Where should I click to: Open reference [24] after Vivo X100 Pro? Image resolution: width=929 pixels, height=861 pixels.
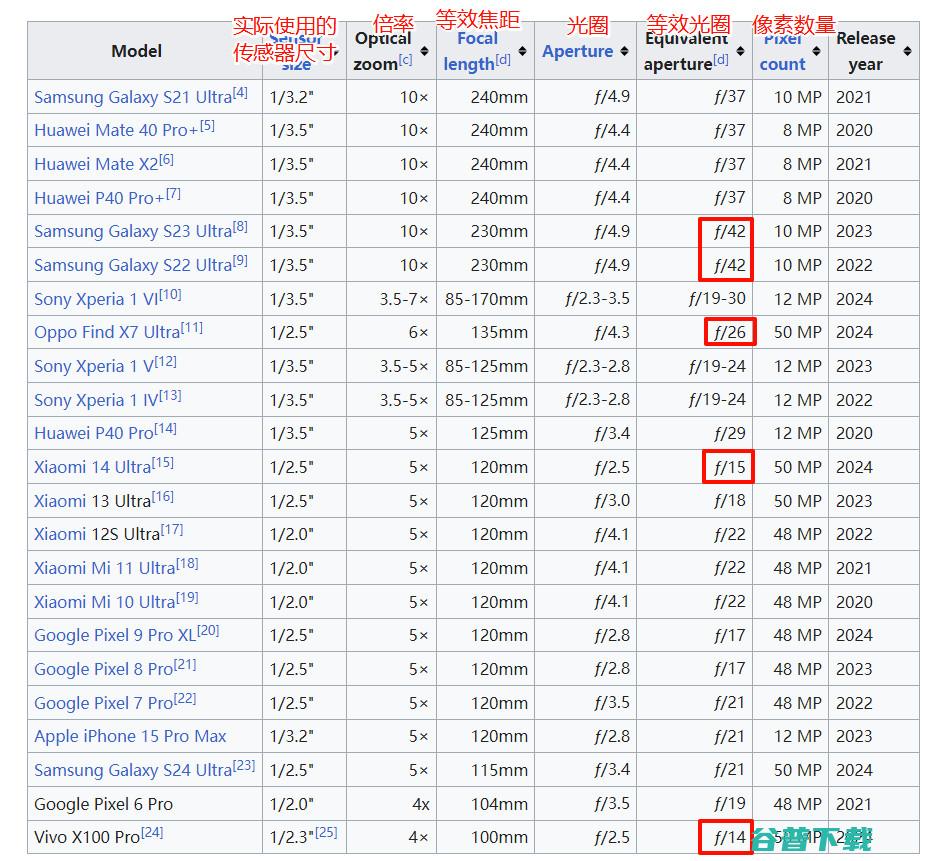click(x=152, y=832)
